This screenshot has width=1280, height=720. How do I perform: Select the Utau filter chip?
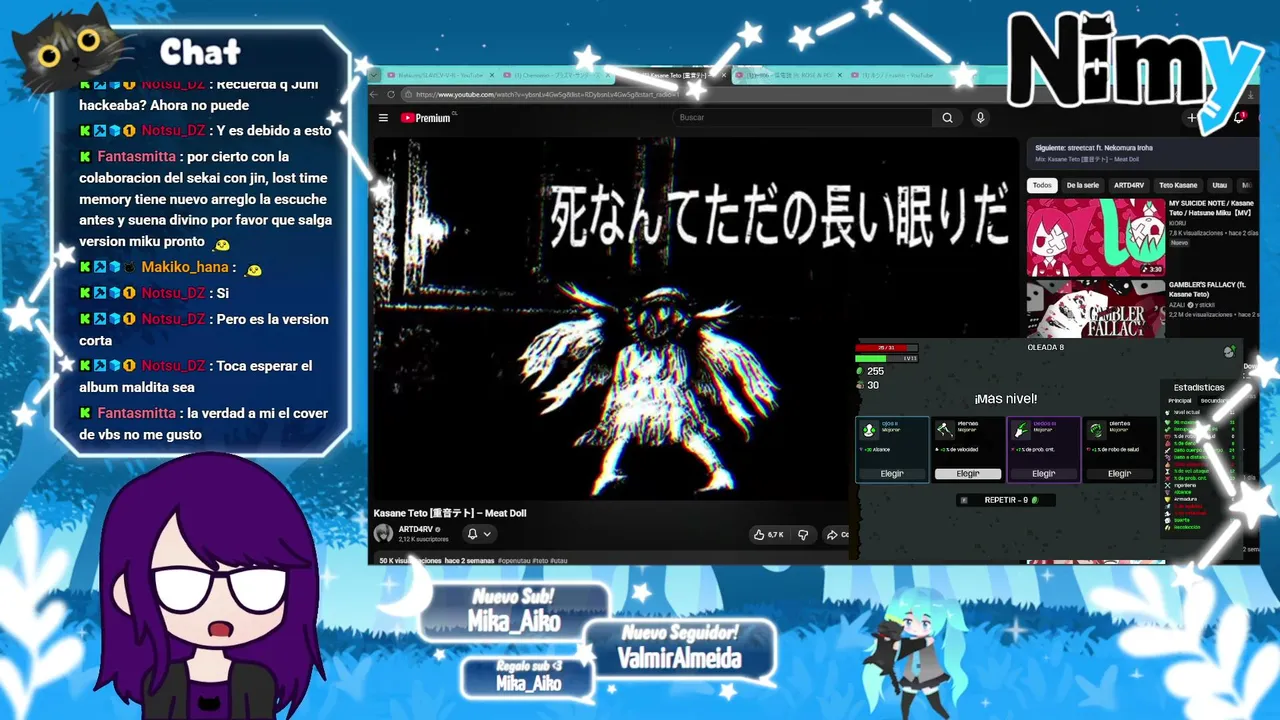(1219, 185)
